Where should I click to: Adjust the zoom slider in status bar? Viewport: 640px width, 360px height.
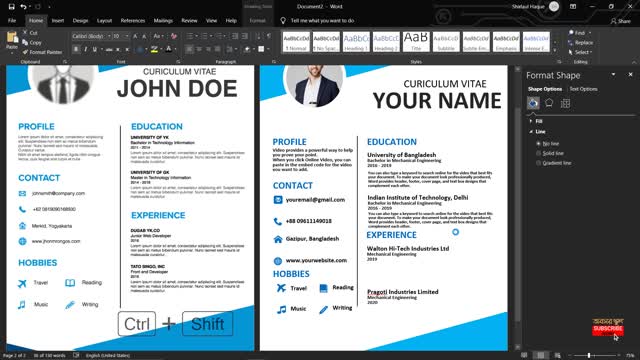click(x=589, y=356)
